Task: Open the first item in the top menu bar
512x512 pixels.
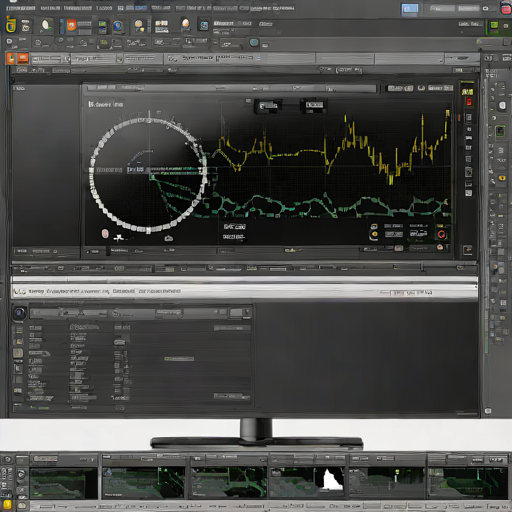Action: pyautogui.click(x=21, y=8)
